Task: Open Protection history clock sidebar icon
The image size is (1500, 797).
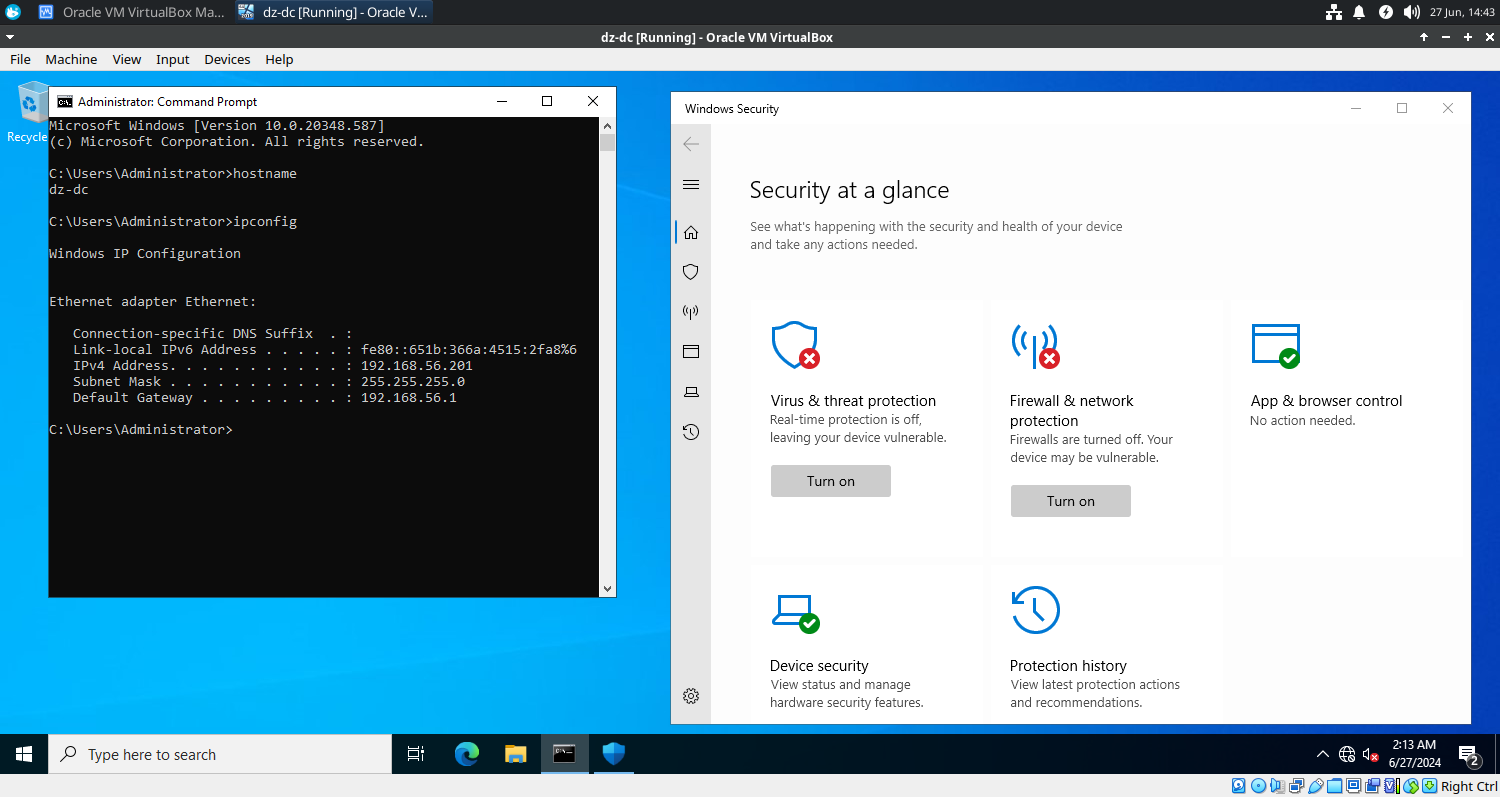Action: pos(690,432)
